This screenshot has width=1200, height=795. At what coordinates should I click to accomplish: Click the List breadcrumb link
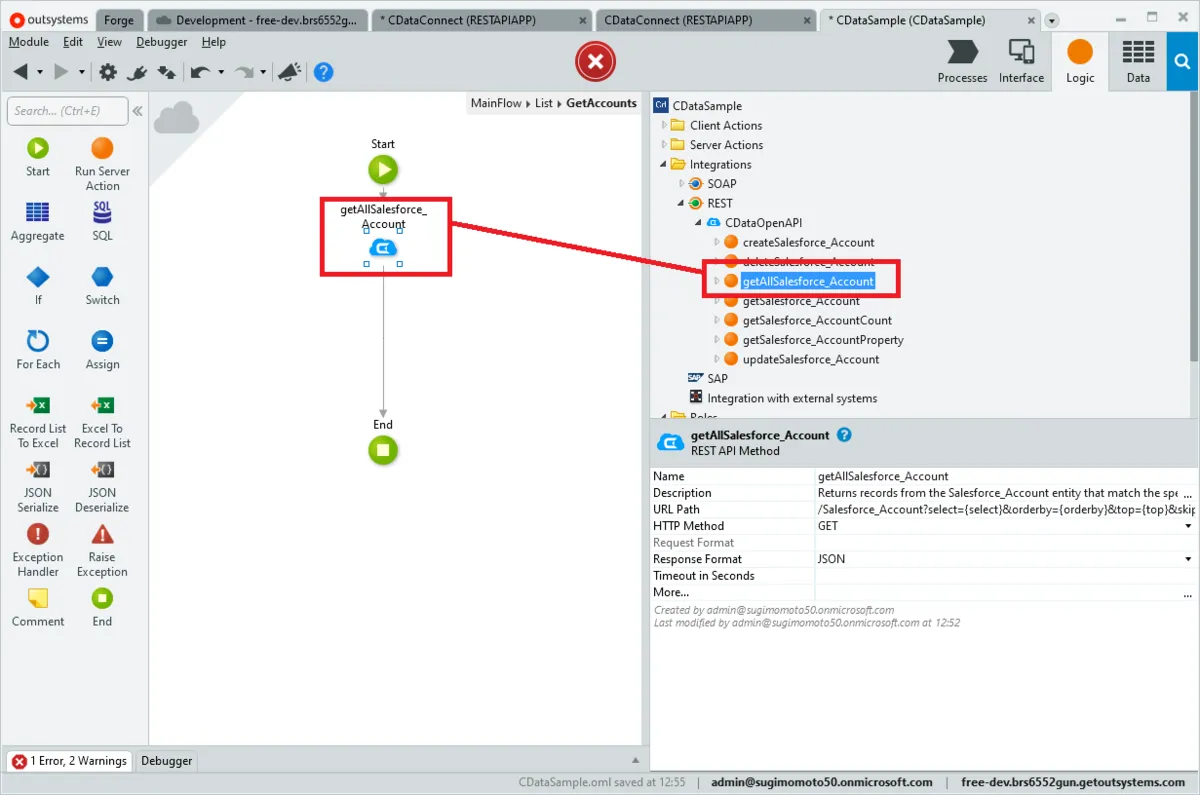point(543,103)
